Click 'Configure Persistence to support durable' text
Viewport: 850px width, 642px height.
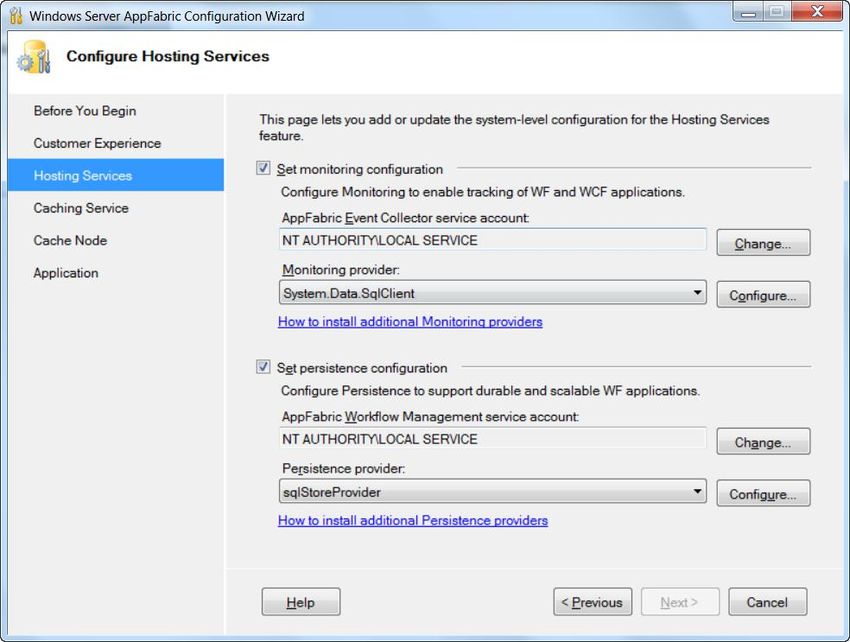pyautogui.click(x=490, y=391)
